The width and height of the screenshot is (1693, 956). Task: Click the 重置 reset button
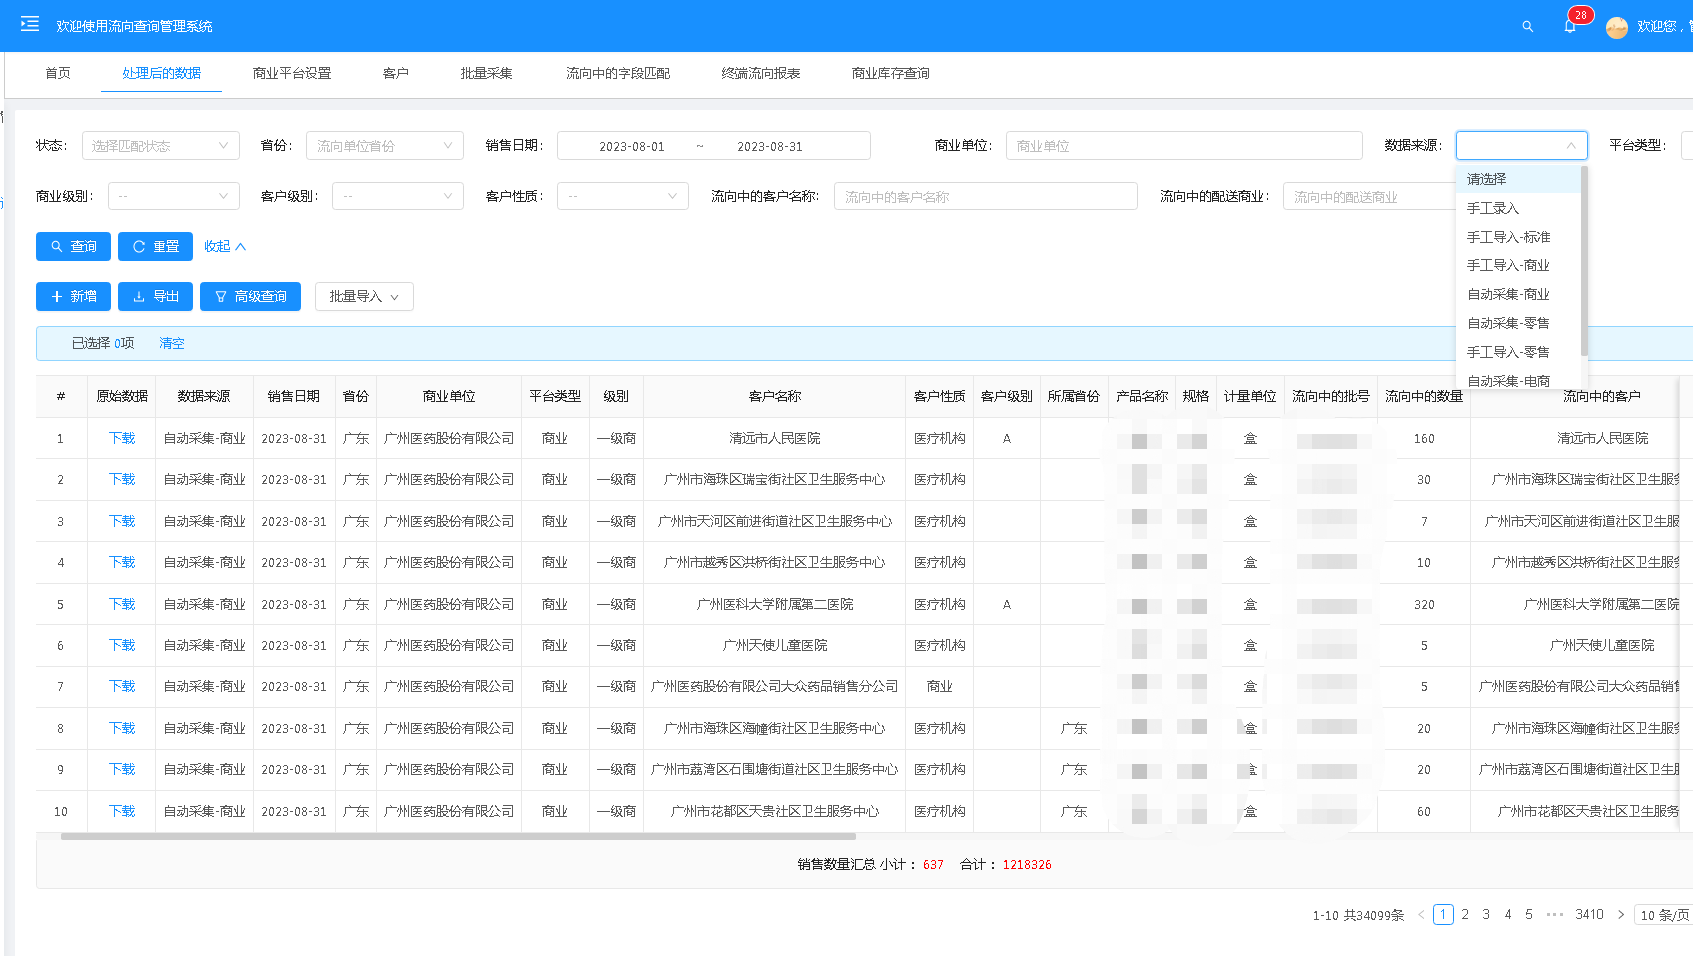point(155,246)
